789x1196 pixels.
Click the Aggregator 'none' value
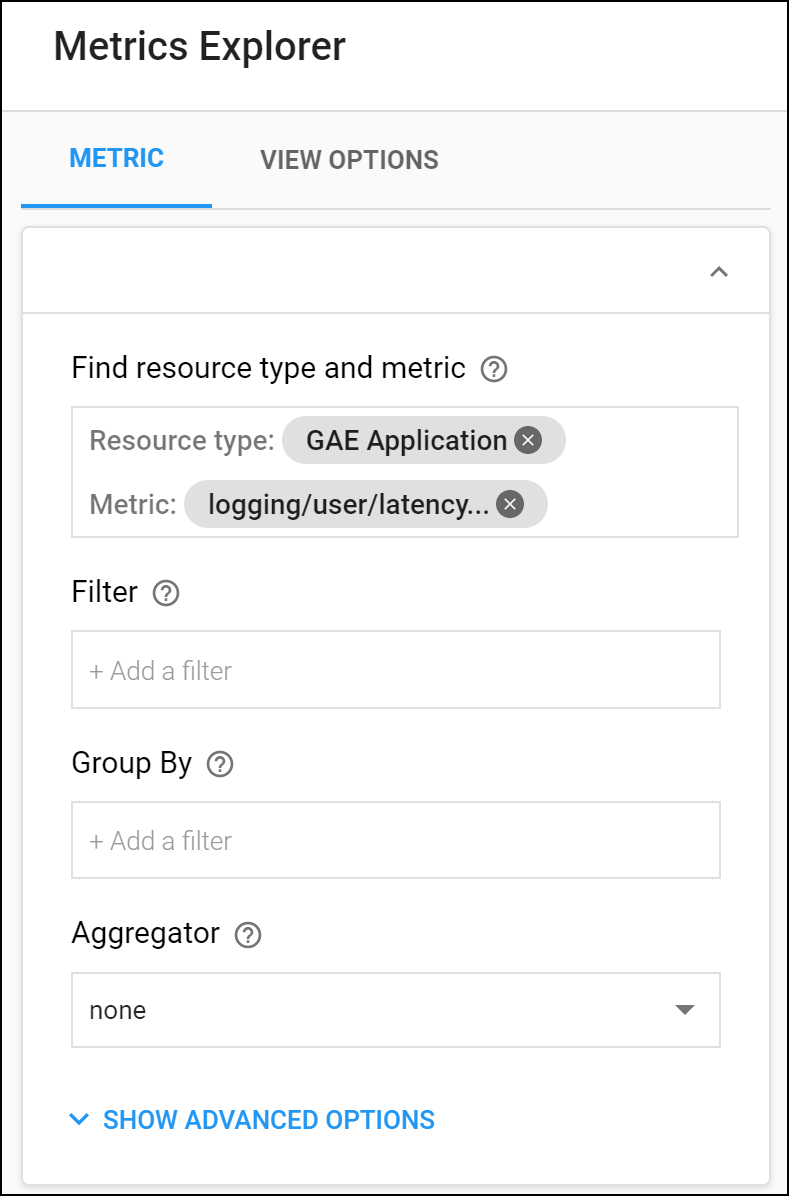coord(118,1010)
